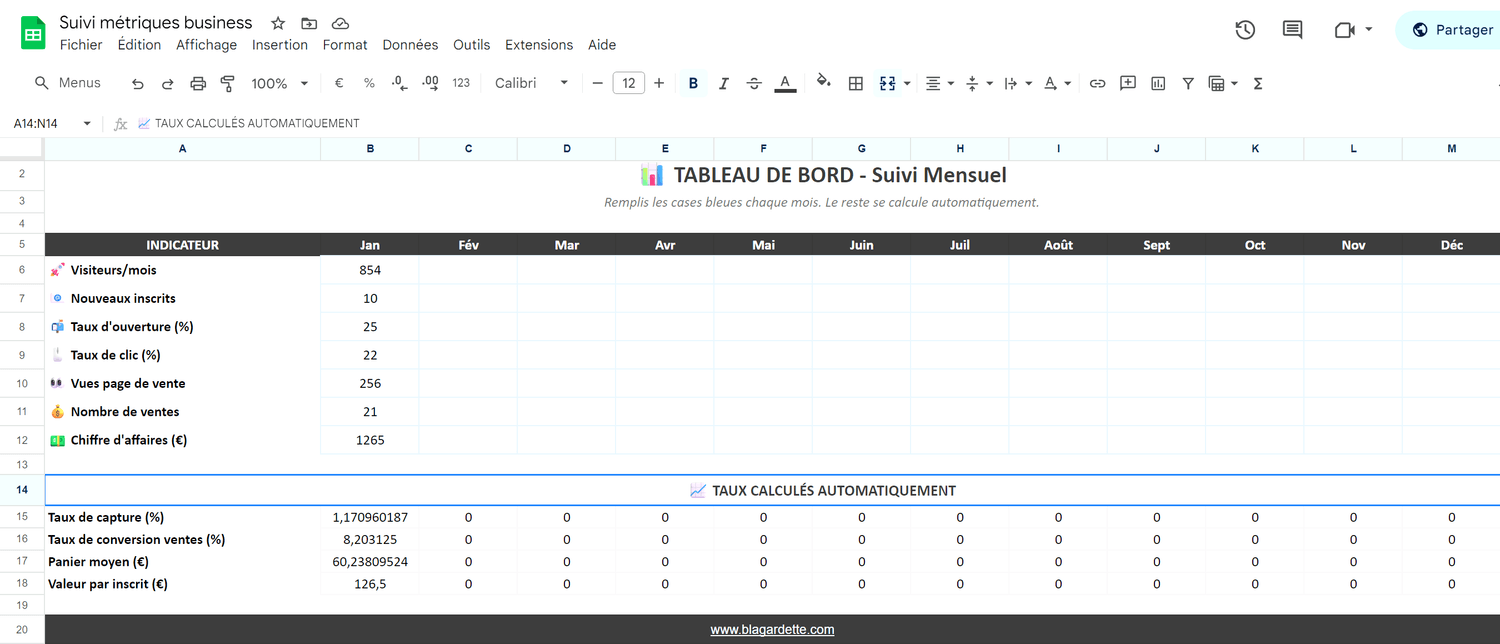The image size is (1500, 644).
Task: Apply percent format to selection
Action: [369, 83]
